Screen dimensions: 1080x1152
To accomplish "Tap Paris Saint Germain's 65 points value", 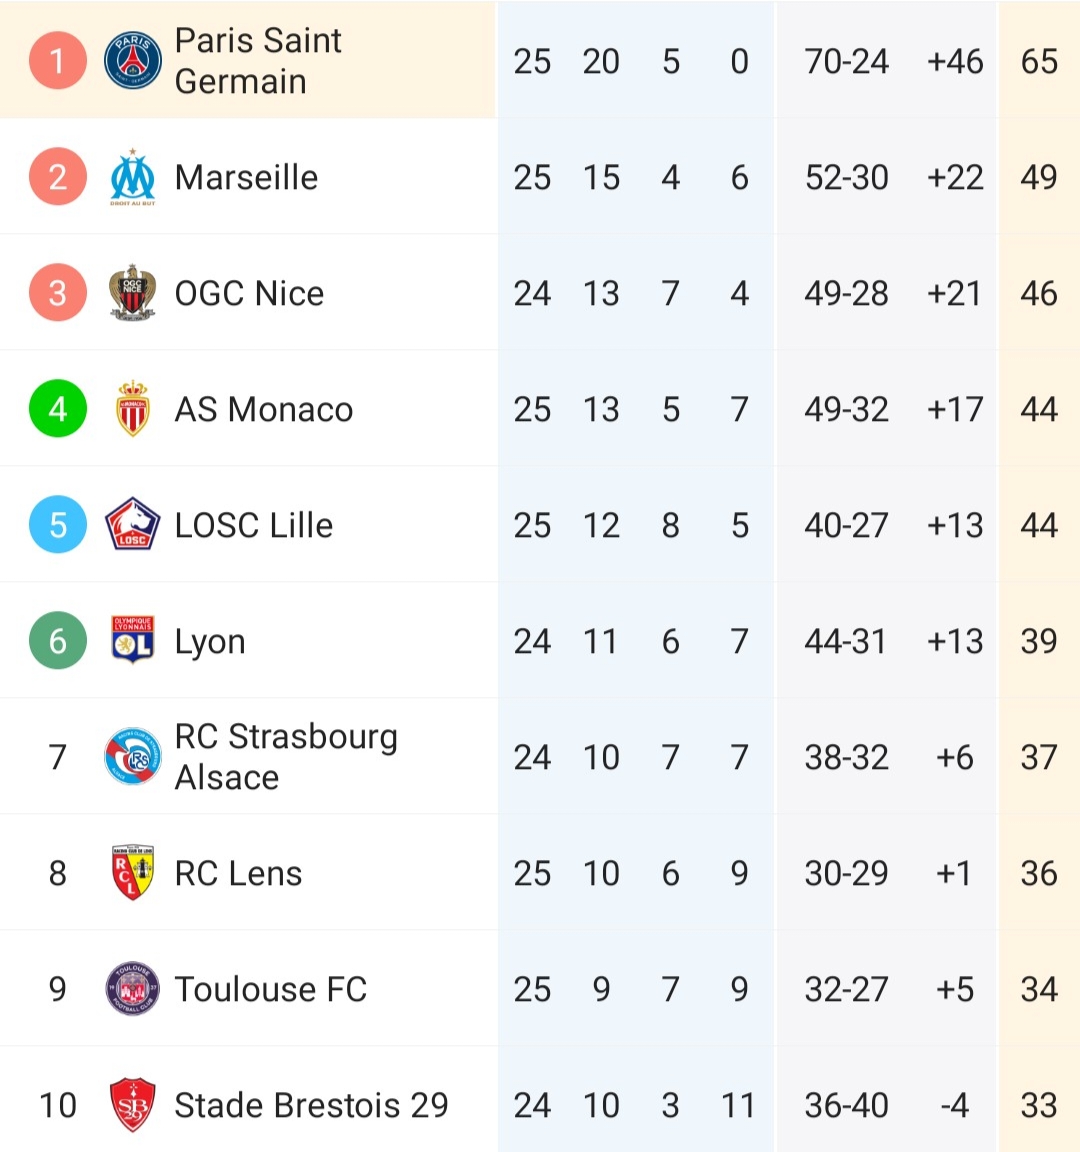I will coord(1039,61).
